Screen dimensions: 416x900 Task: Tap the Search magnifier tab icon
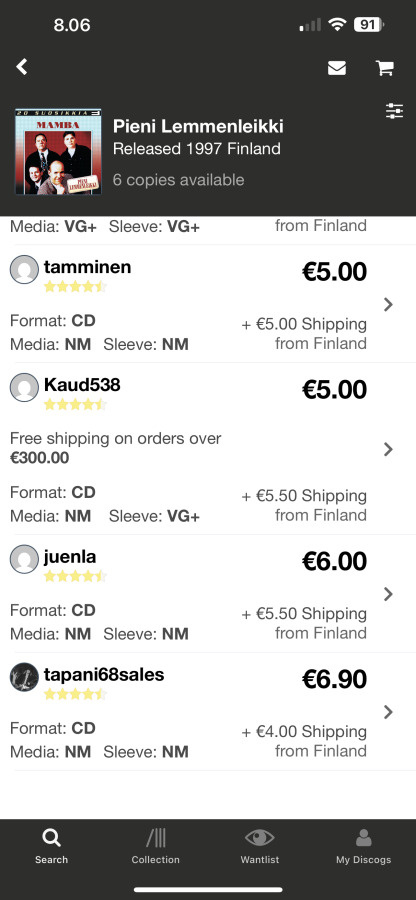(51, 839)
